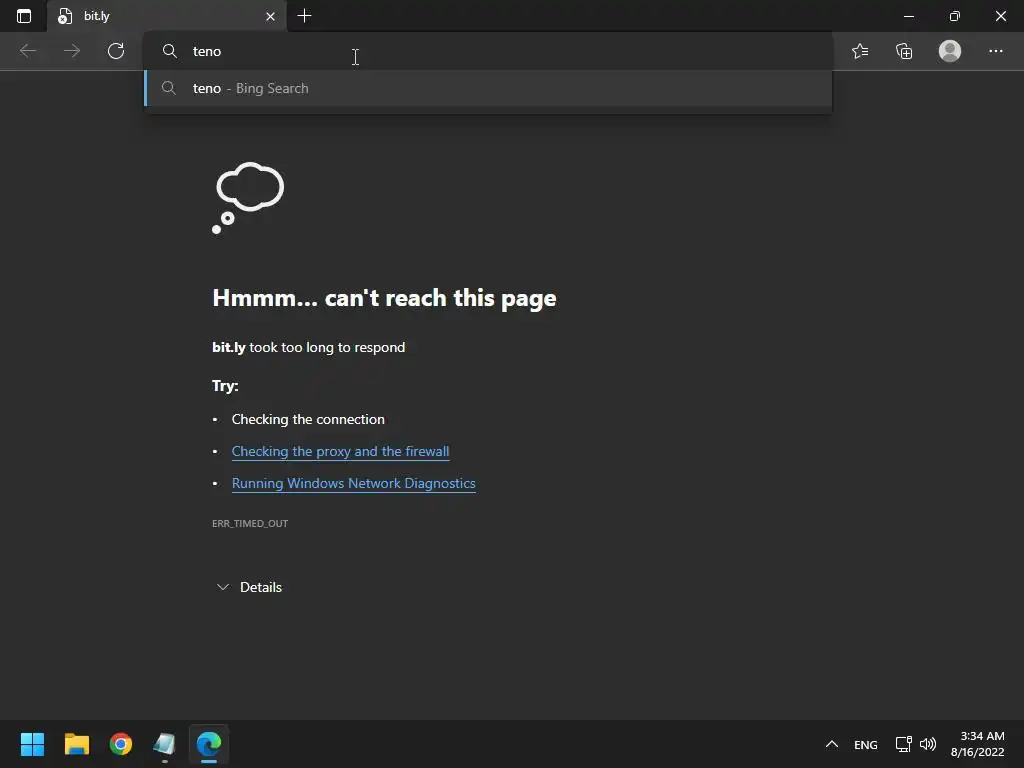Select the bit.ly browser tab

[167, 16]
